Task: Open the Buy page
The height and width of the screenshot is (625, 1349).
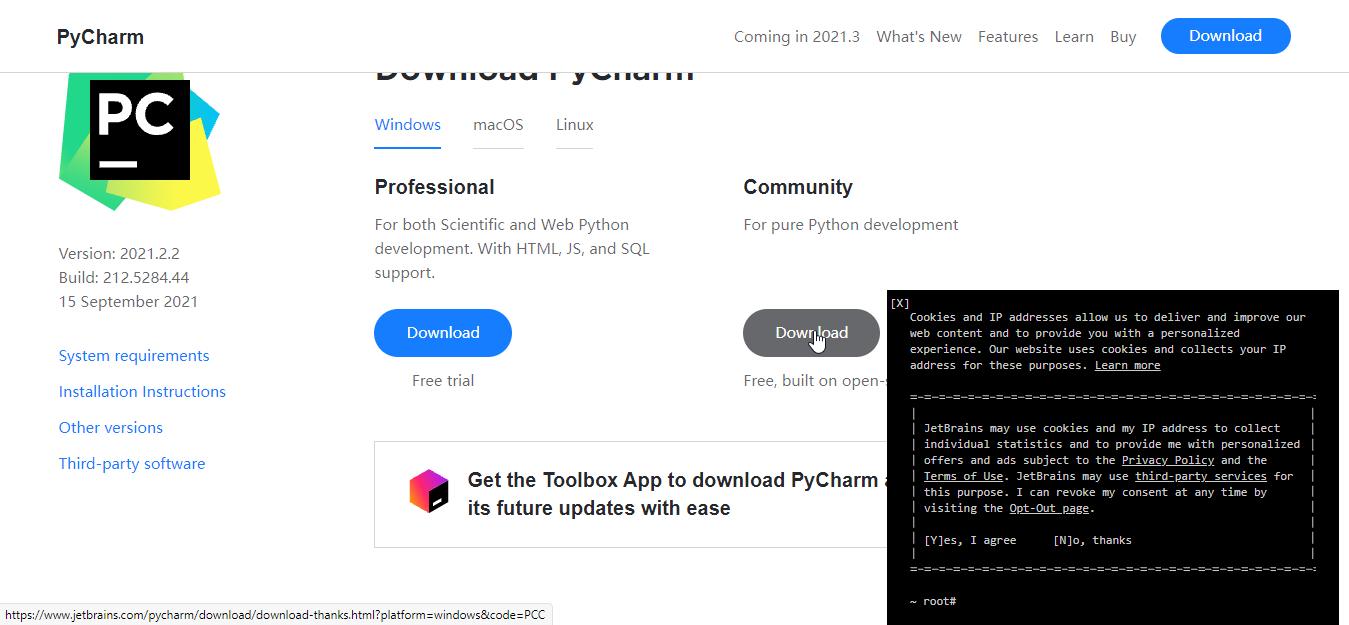Action: pos(1122,36)
